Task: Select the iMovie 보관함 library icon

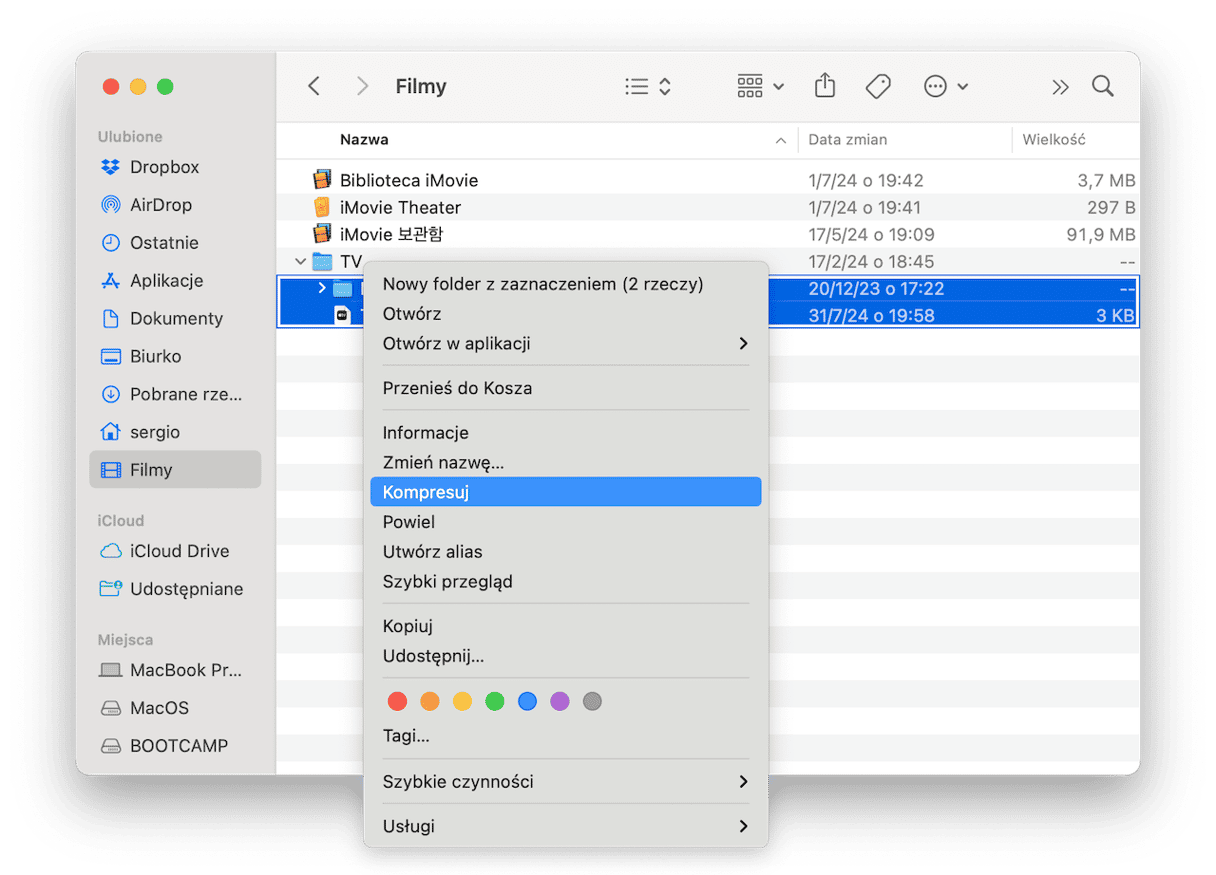Action: (x=321, y=234)
